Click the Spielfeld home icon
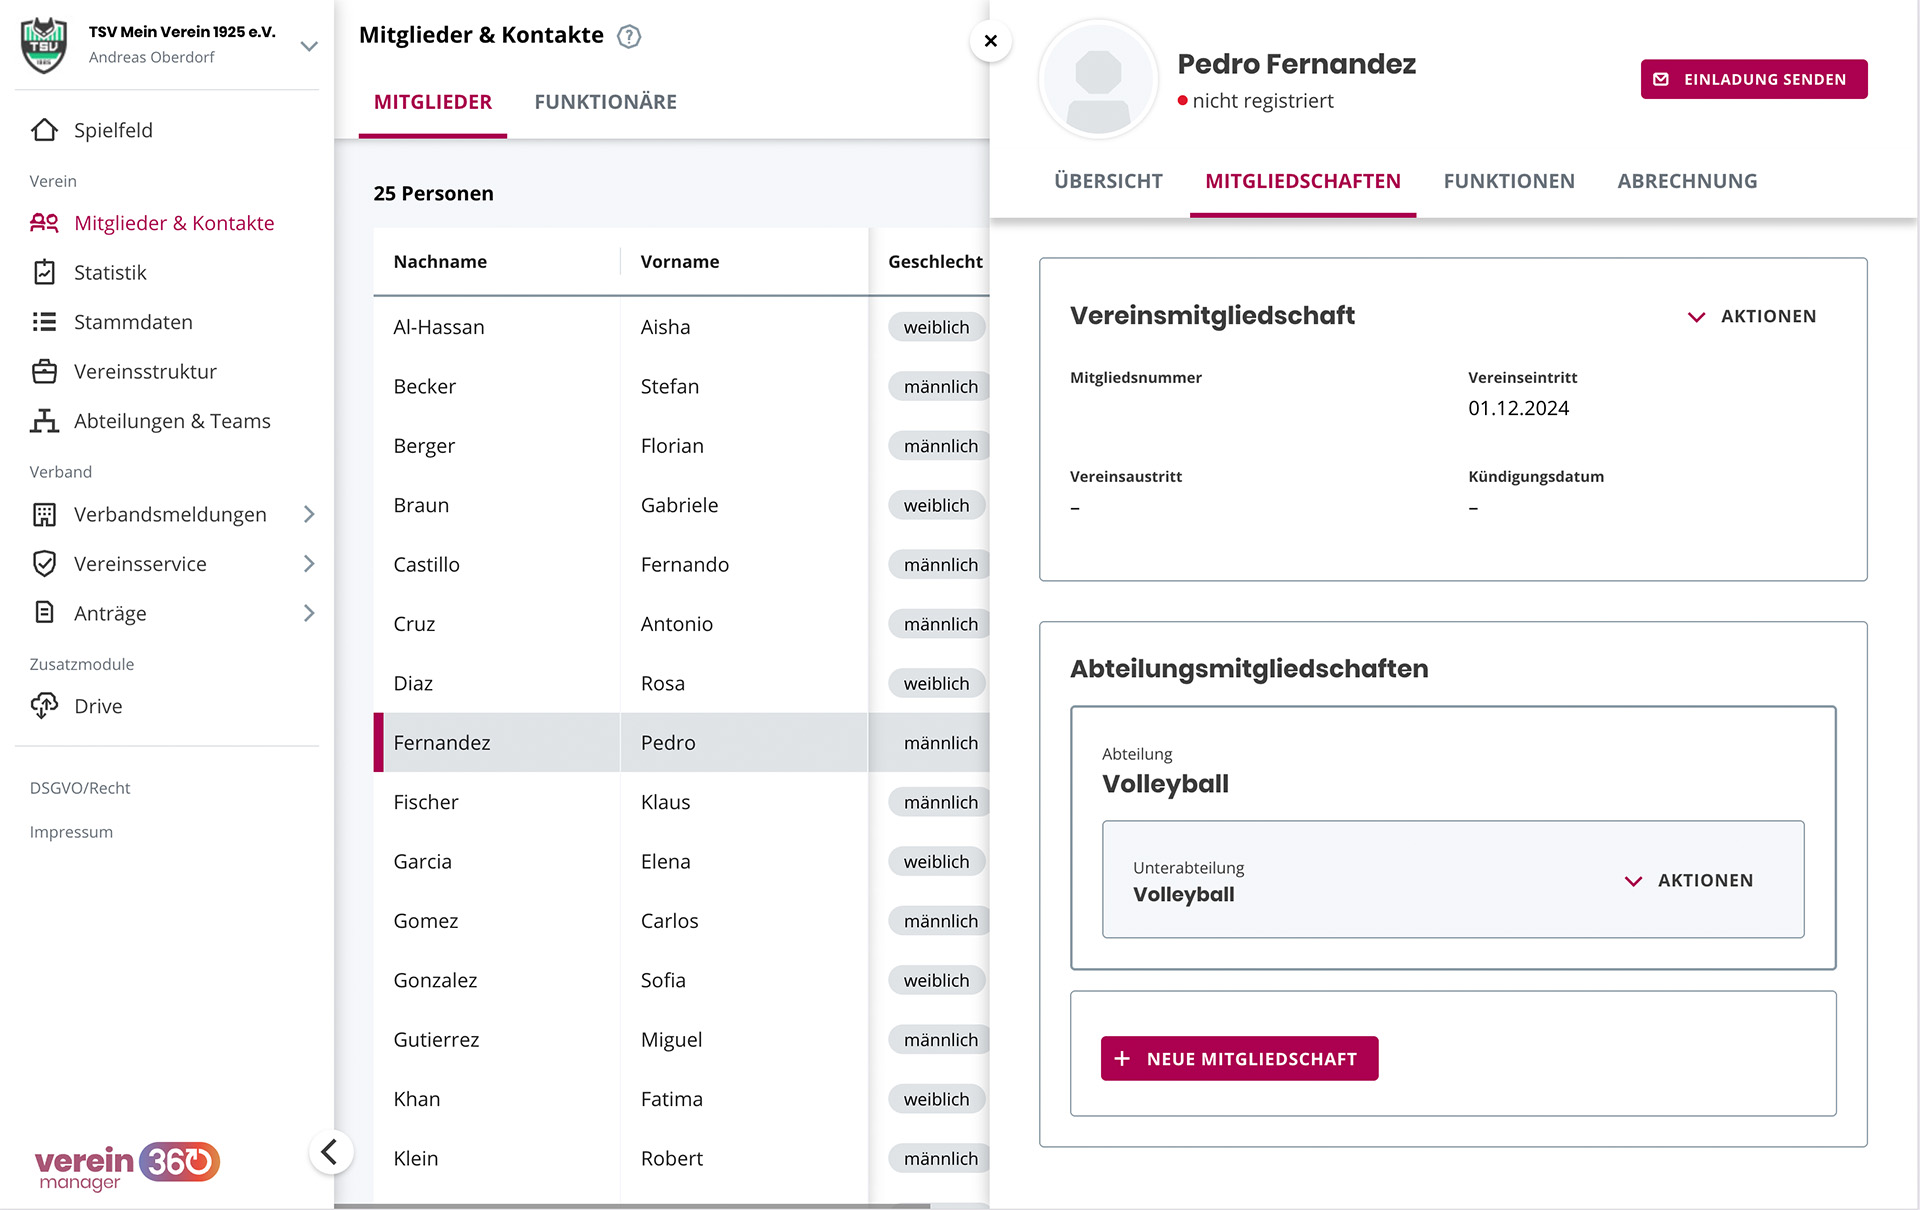The width and height of the screenshot is (1920, 1210). click(44, 130)
